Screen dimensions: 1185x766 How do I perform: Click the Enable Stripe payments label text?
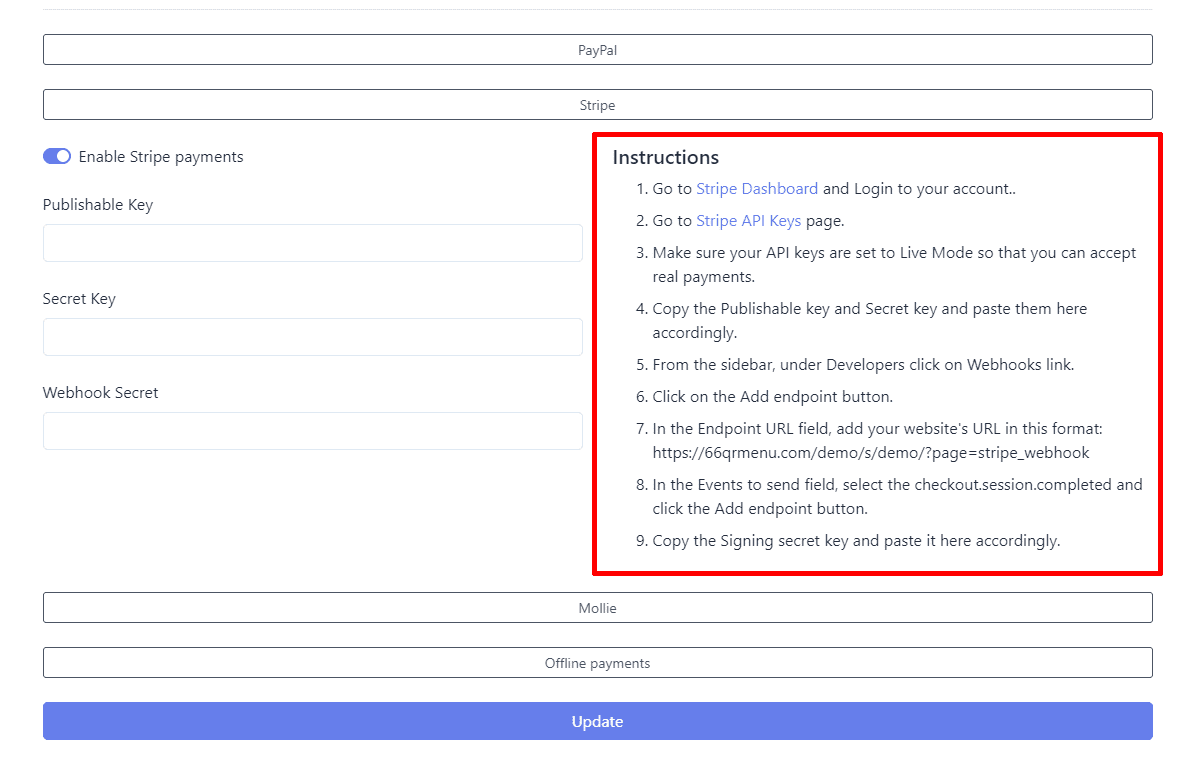point(161,157)
